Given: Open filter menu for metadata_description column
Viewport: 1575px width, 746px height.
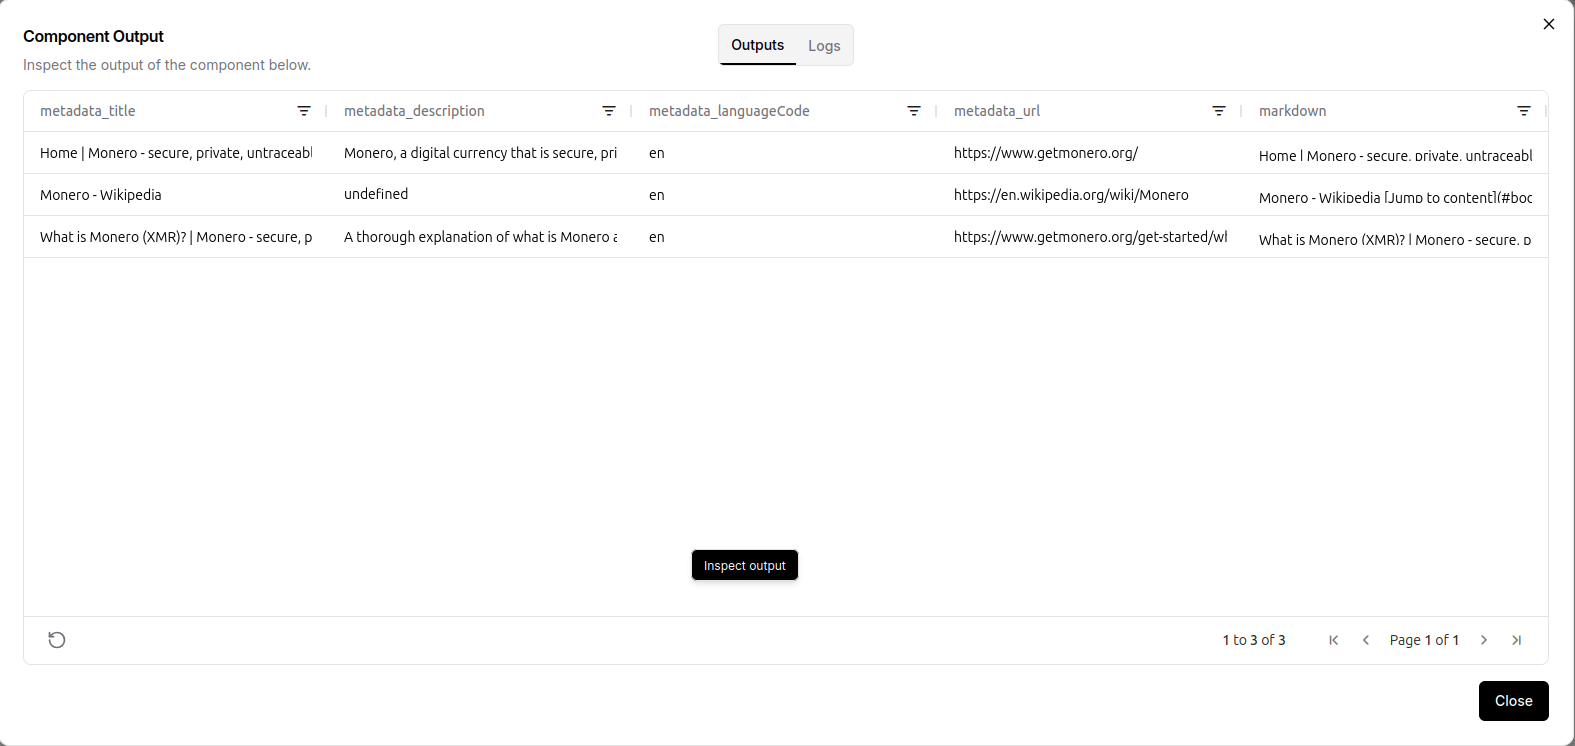Looking at the screenshot, I should click(609, 111).
